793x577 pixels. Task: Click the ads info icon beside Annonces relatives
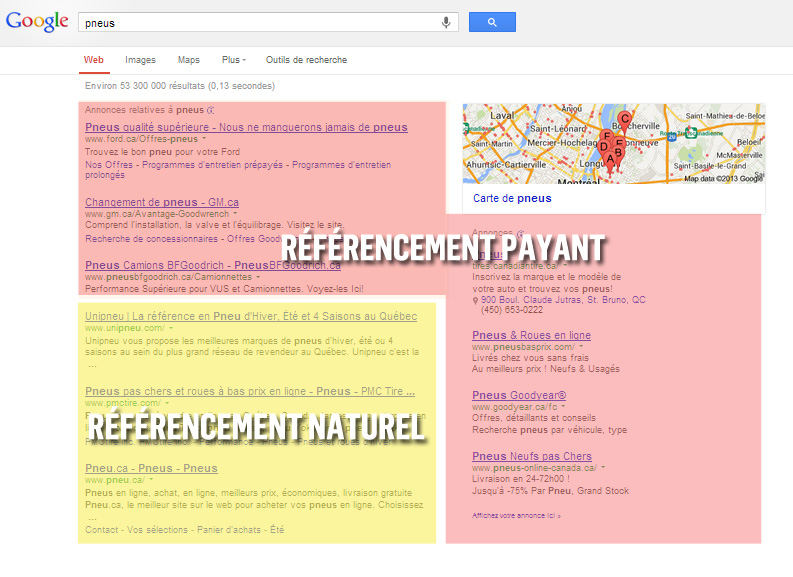tap(211, 110)
